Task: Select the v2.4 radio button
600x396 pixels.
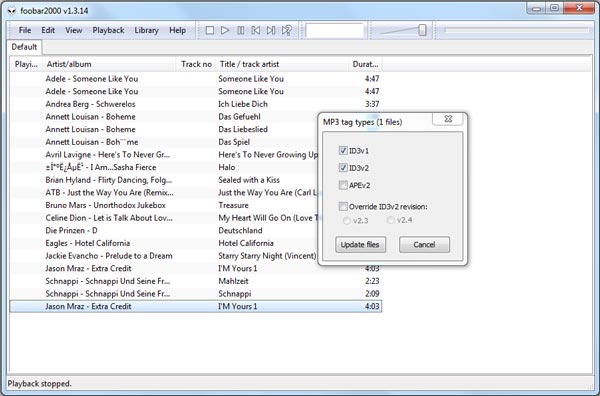Action: click(x=391, y=220)
